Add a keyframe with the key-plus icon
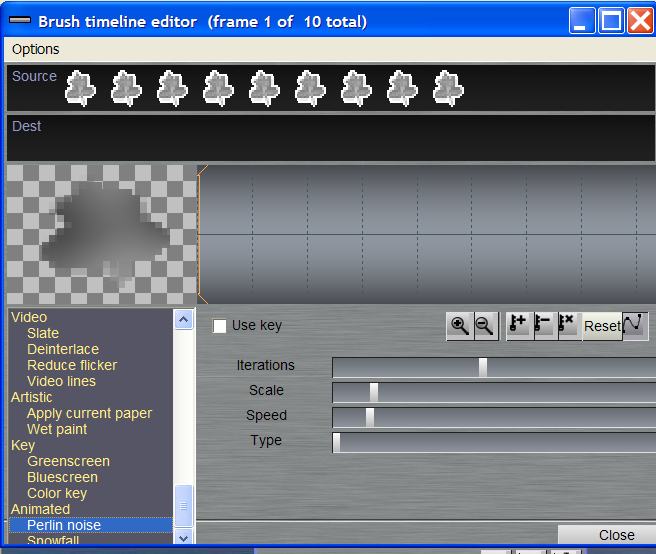This screenshot has height=554, width=656. point(518,325)
